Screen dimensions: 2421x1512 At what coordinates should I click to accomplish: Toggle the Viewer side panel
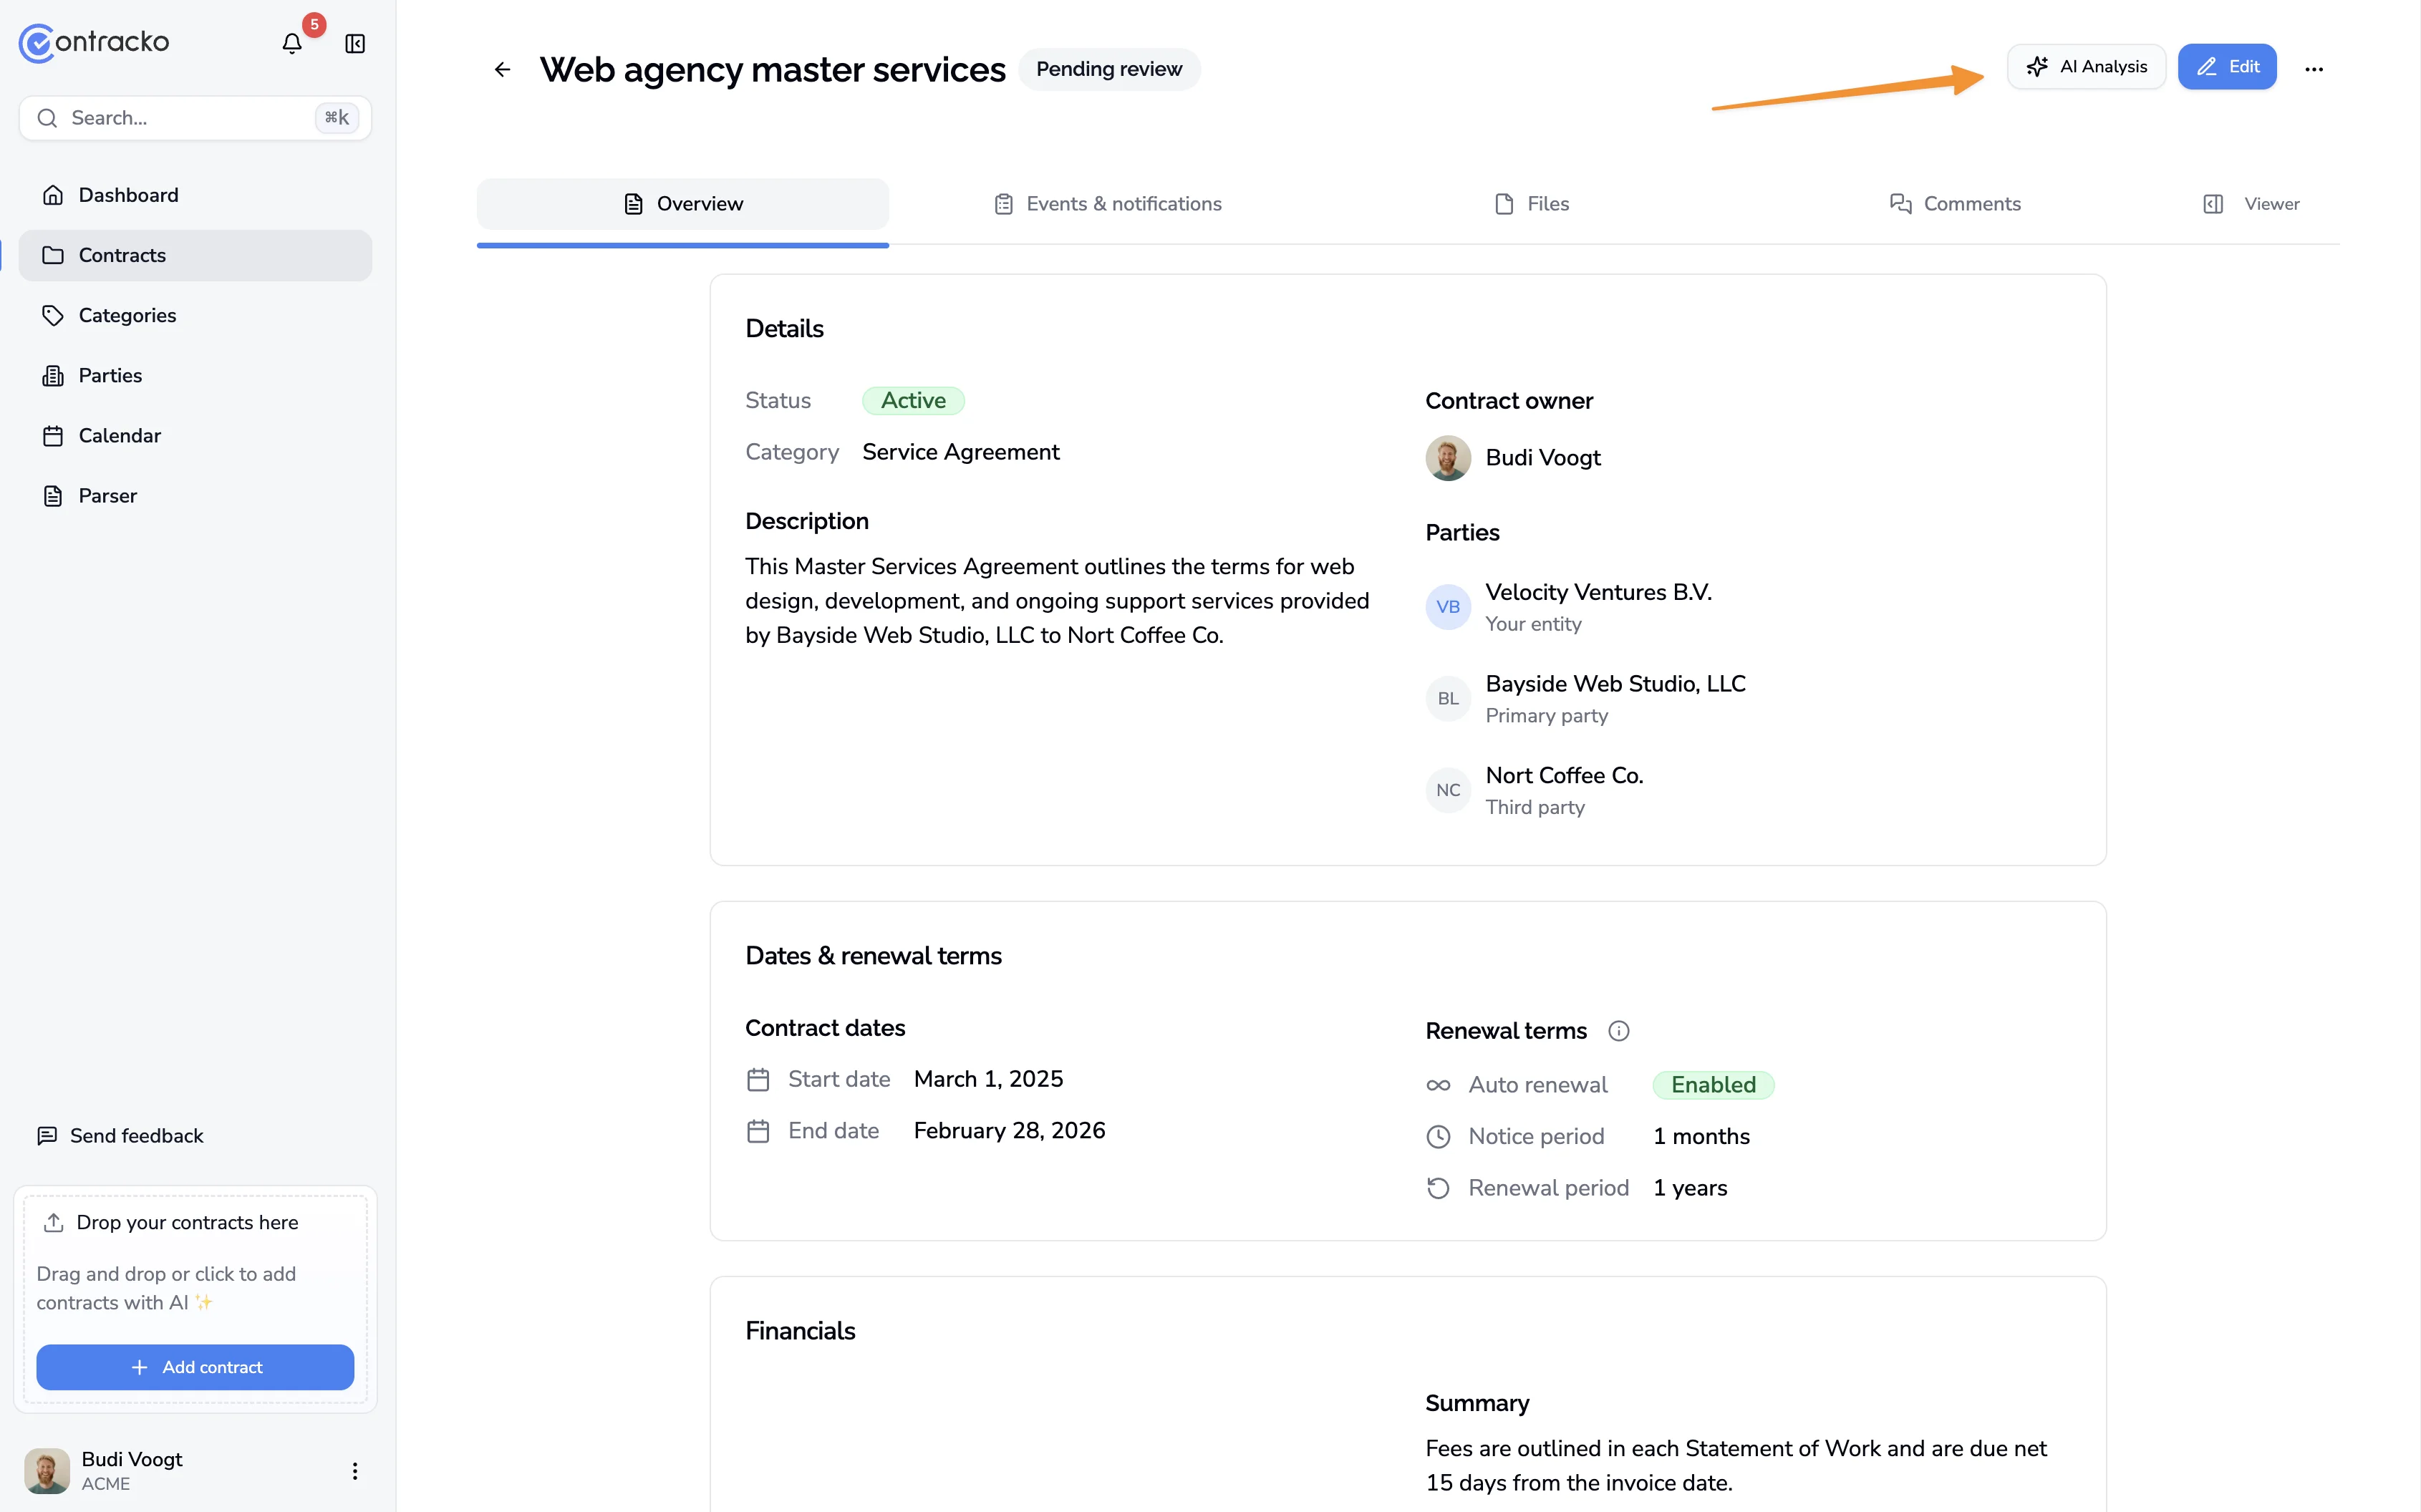[x=2252, y=204]
